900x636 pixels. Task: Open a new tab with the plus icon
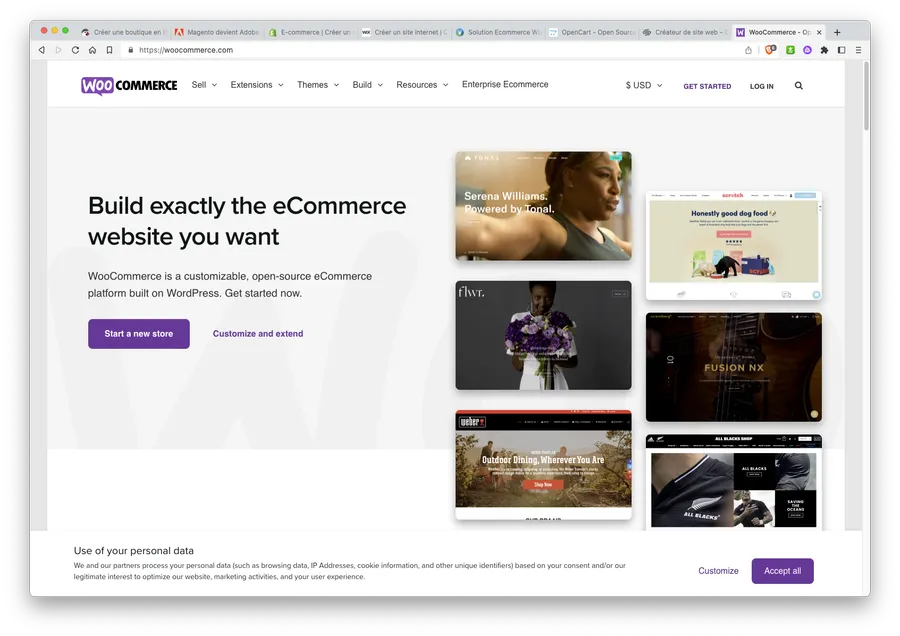(x=837, y=32)
